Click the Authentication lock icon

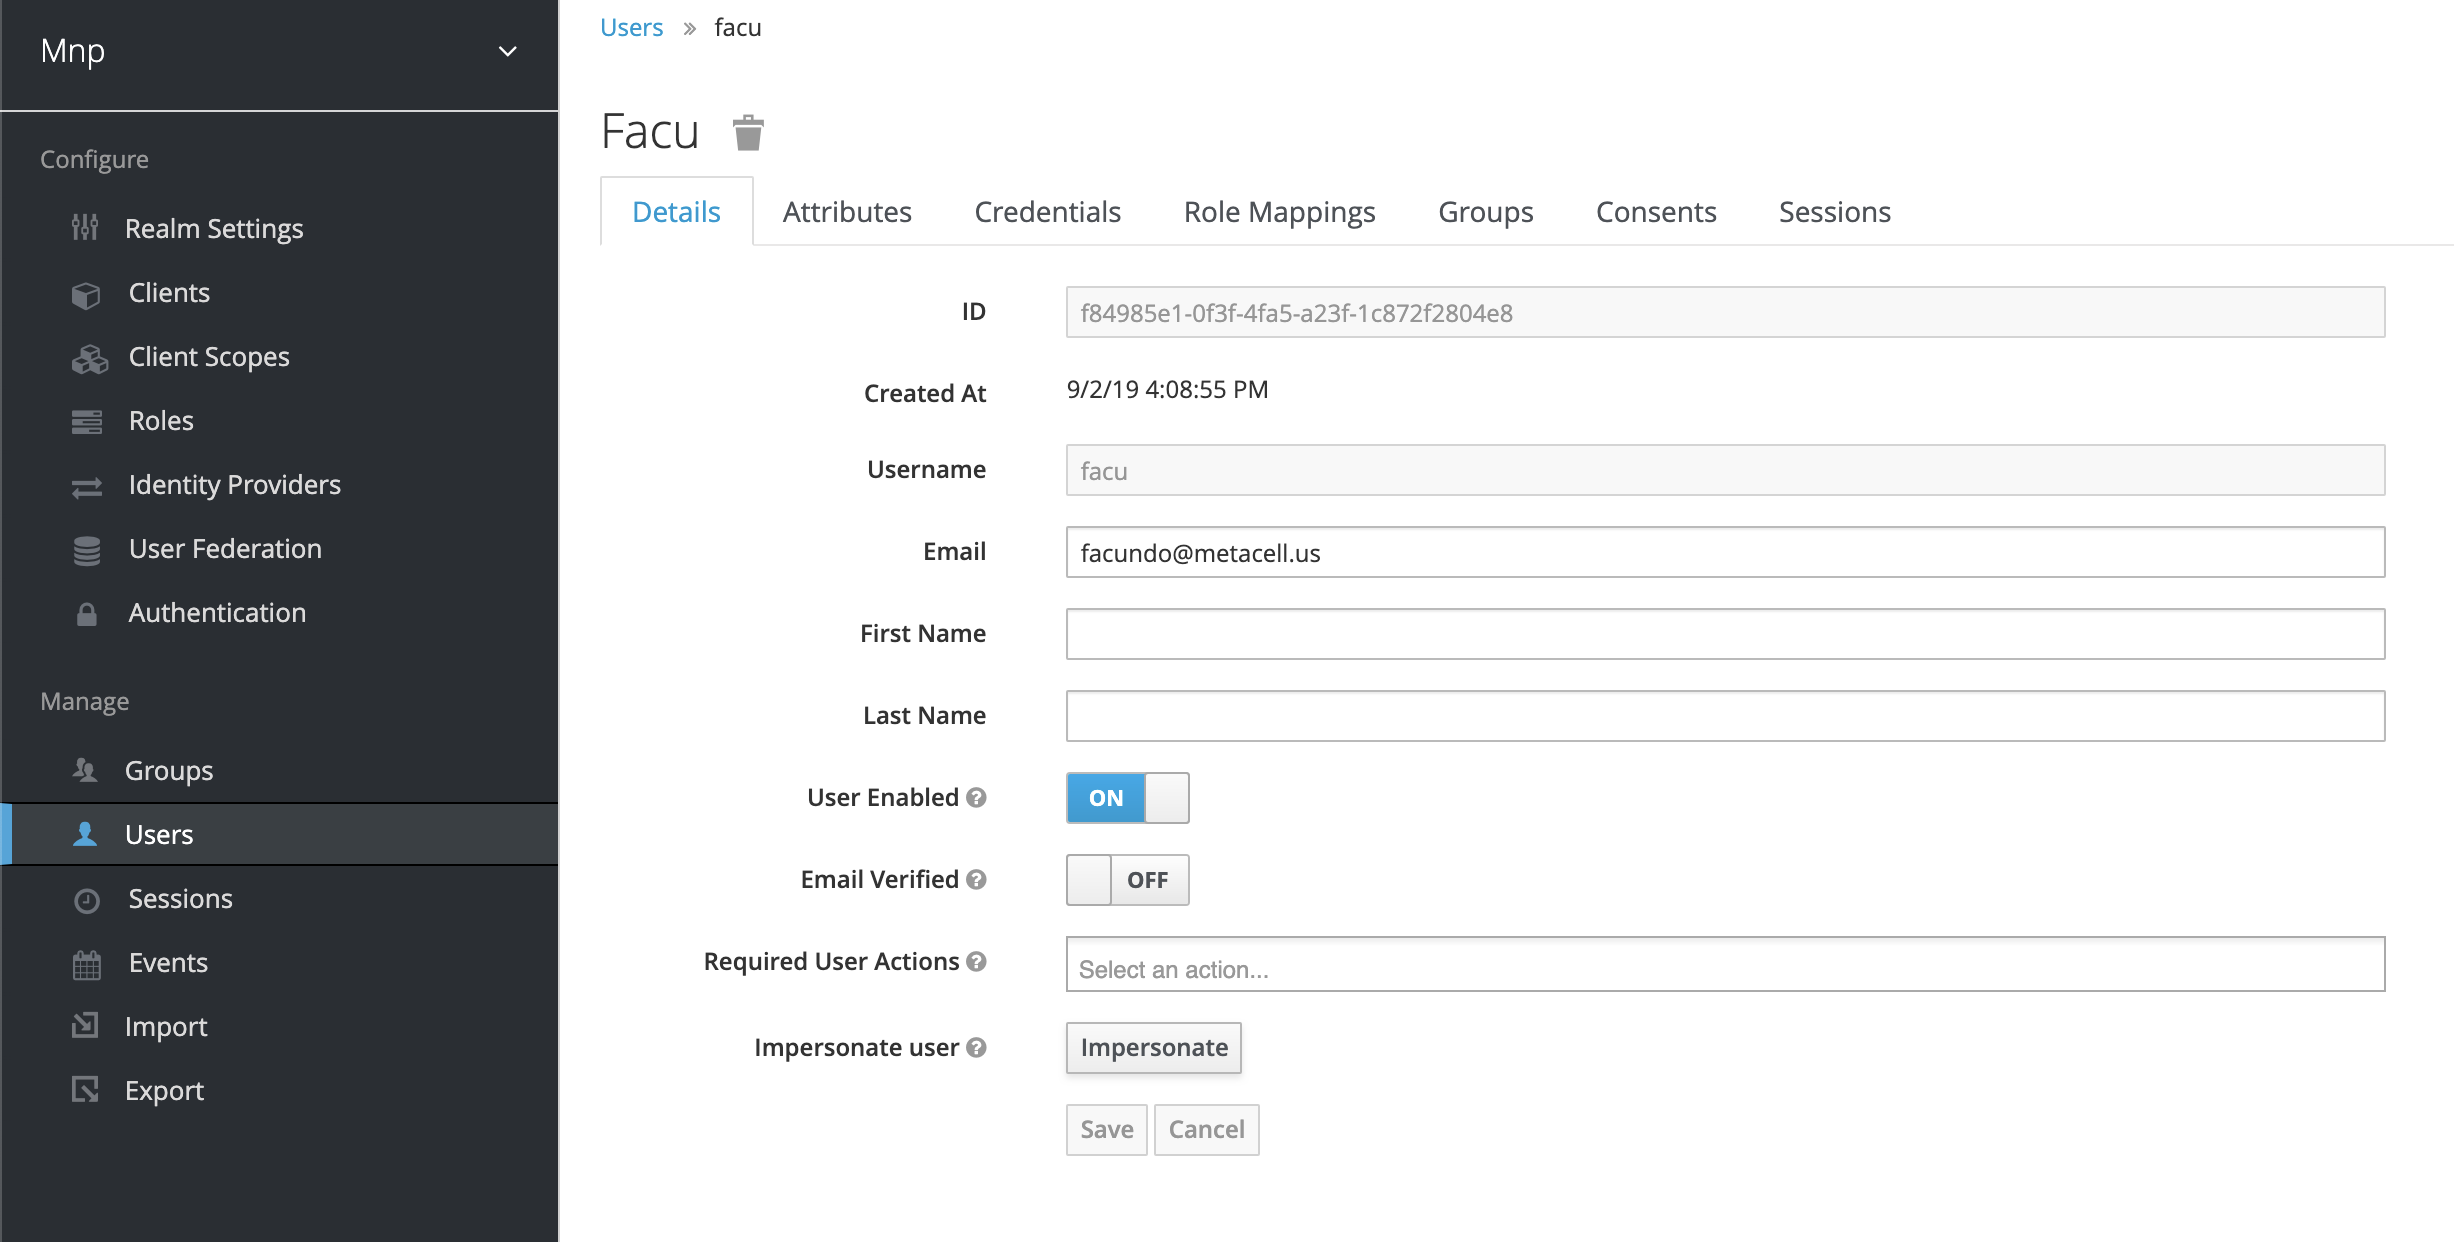[87, 613]
